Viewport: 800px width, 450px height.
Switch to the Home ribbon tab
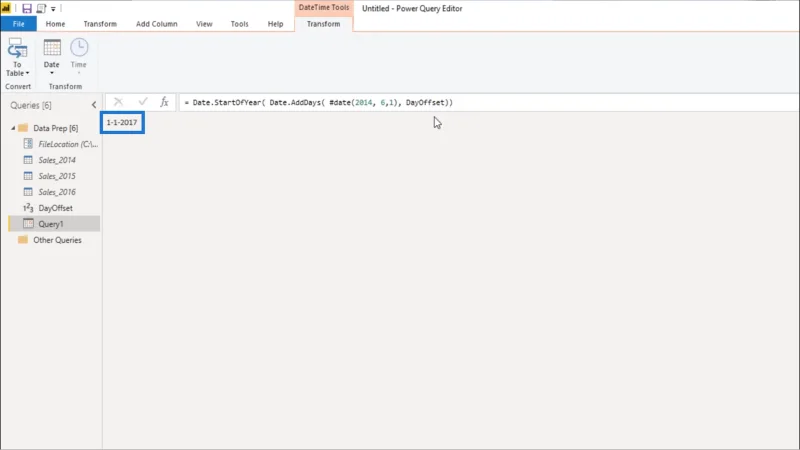(55, 24)
